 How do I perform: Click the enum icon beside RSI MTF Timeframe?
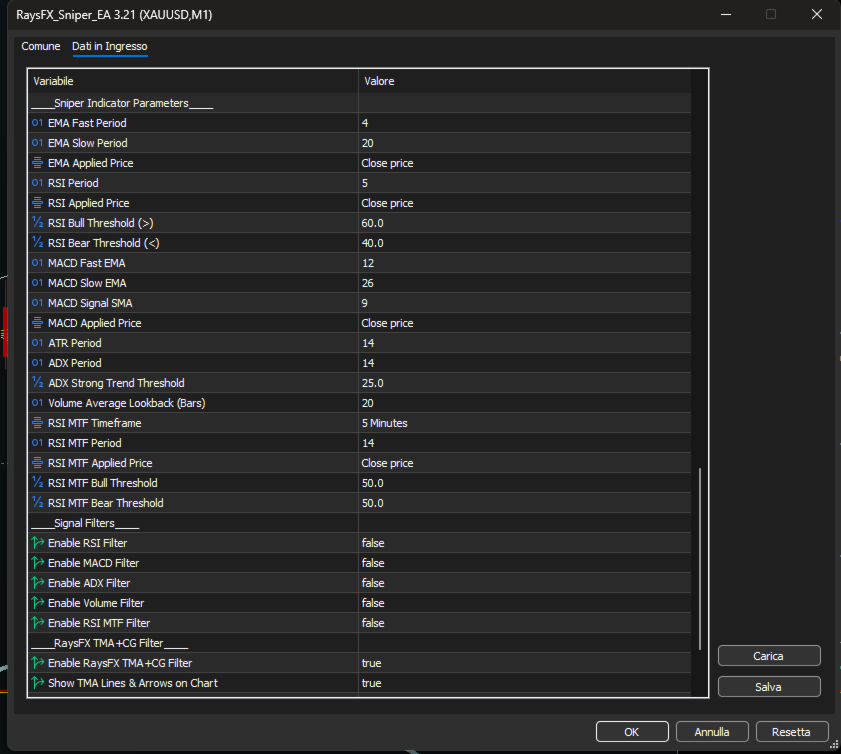37,423
